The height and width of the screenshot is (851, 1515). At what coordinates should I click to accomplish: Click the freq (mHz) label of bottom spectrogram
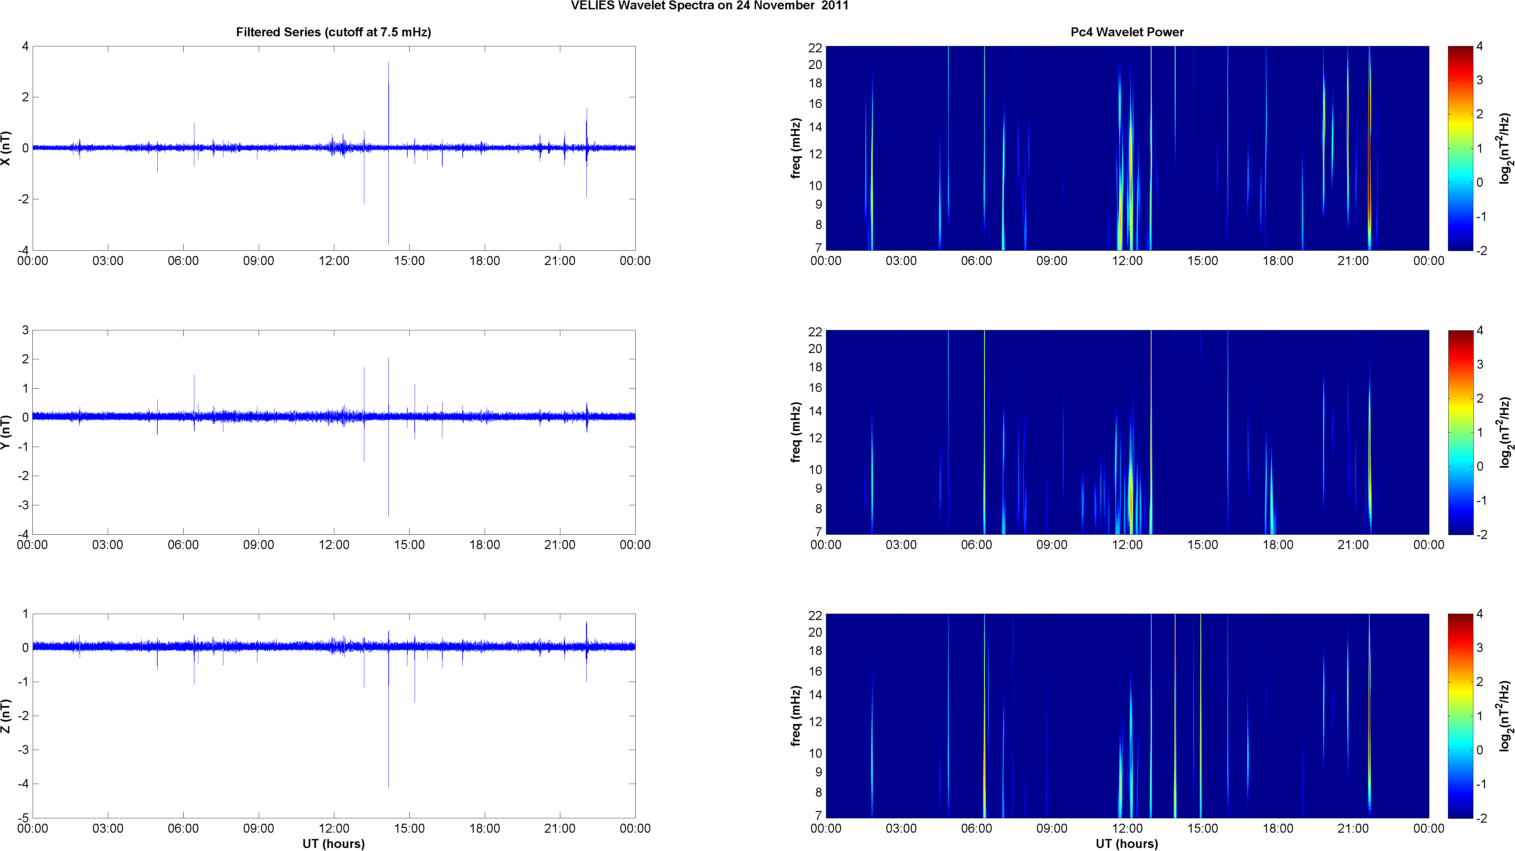tap(796, 716)
